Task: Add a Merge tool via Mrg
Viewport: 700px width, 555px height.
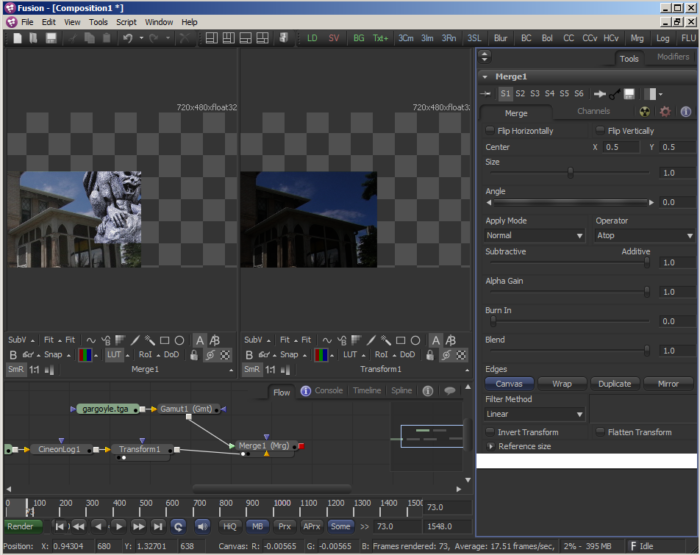Action: click(637, 38)
